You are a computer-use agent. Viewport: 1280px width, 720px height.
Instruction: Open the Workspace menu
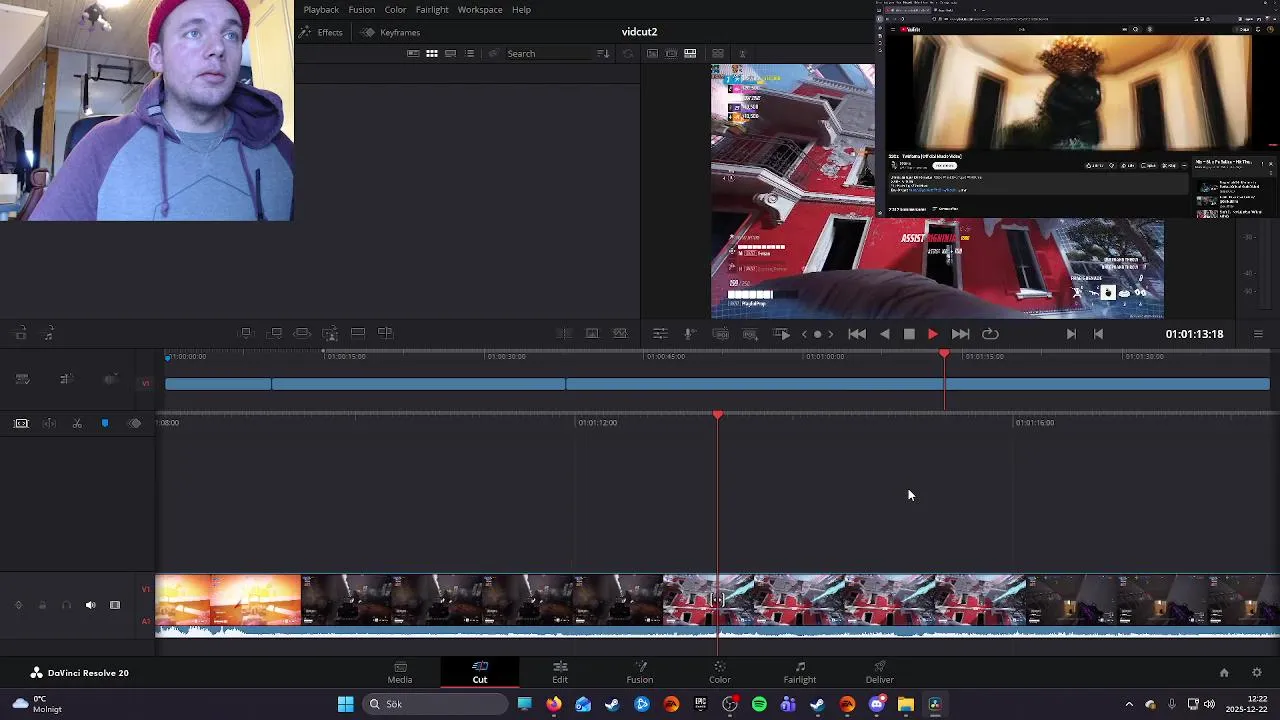(x=480, y=9)
